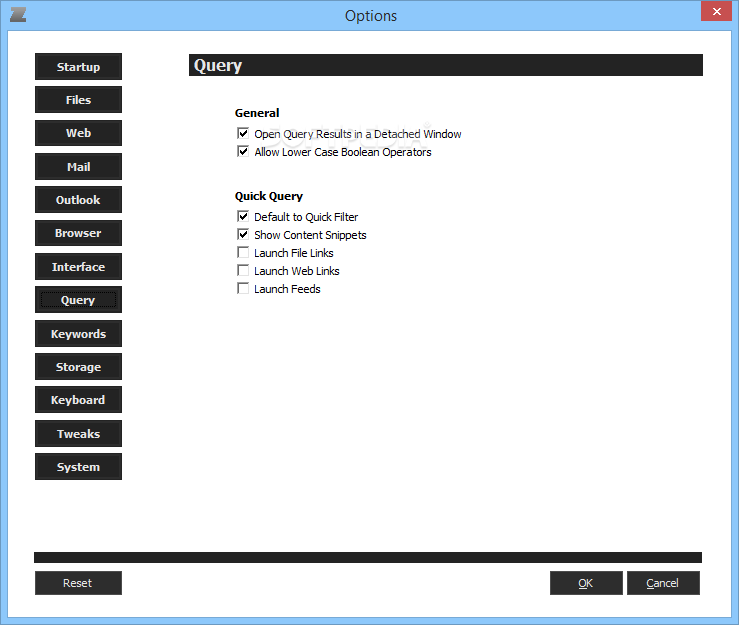Switch to the Tweaks section
The height and width of the screenshot is (625, 739).
click(x=78, y=433)
